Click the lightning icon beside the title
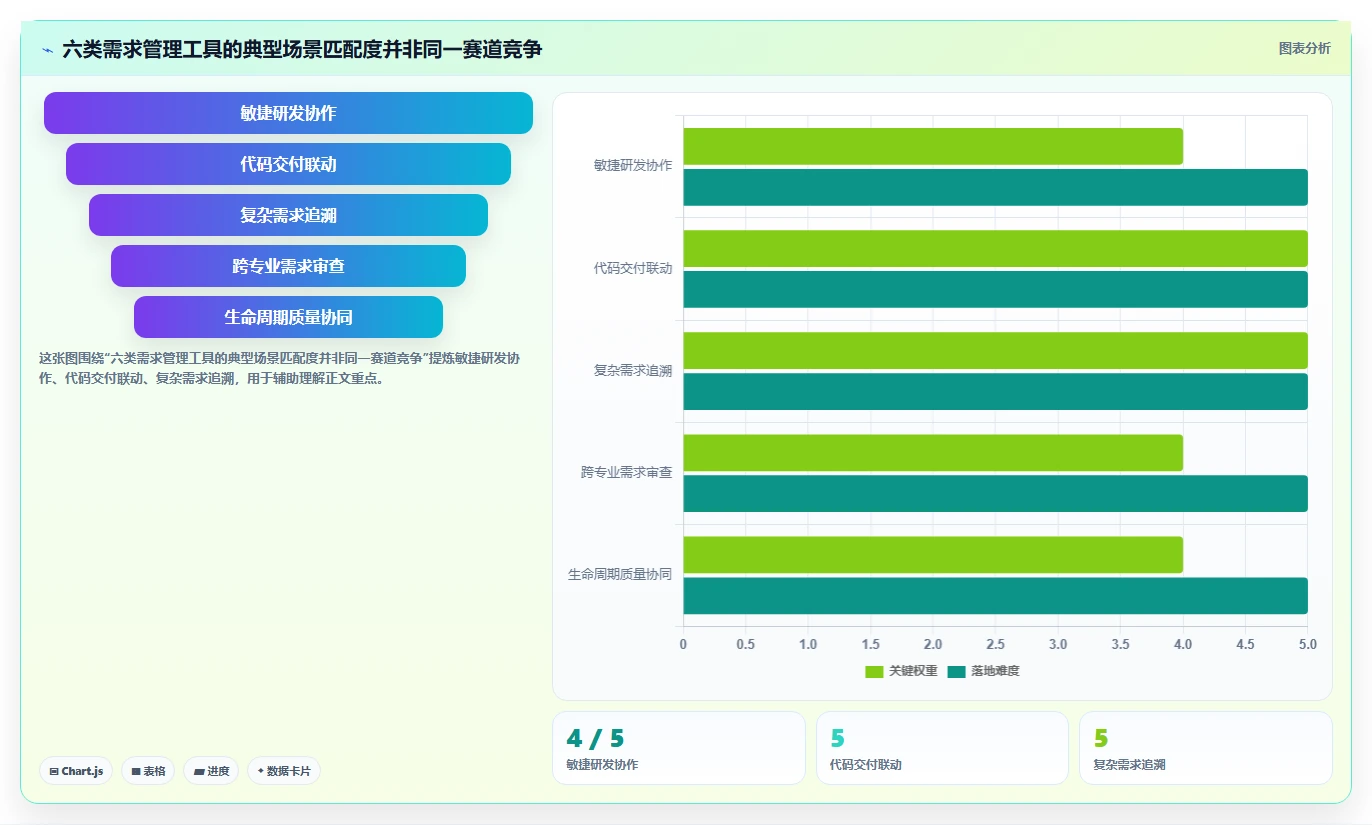This screenshot has width=1372, height=825. tap(47, 49)
